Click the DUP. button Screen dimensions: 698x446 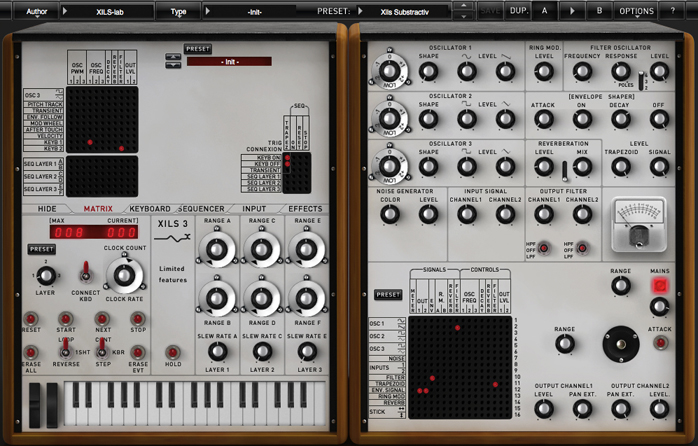click(x=519, y=11)
